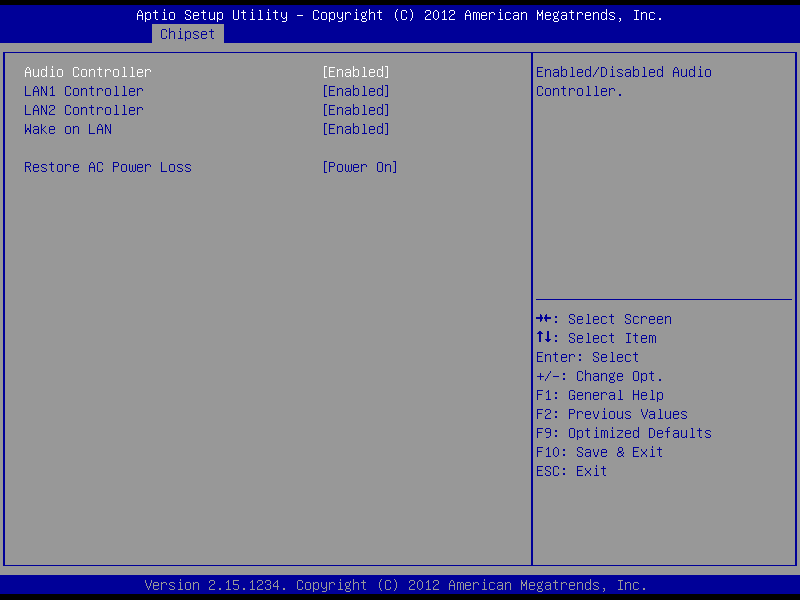Image resolution: width=800 pixels, height=600 pixels.
Task: Click the Select Item arrows hint
Action: [596, 338]
